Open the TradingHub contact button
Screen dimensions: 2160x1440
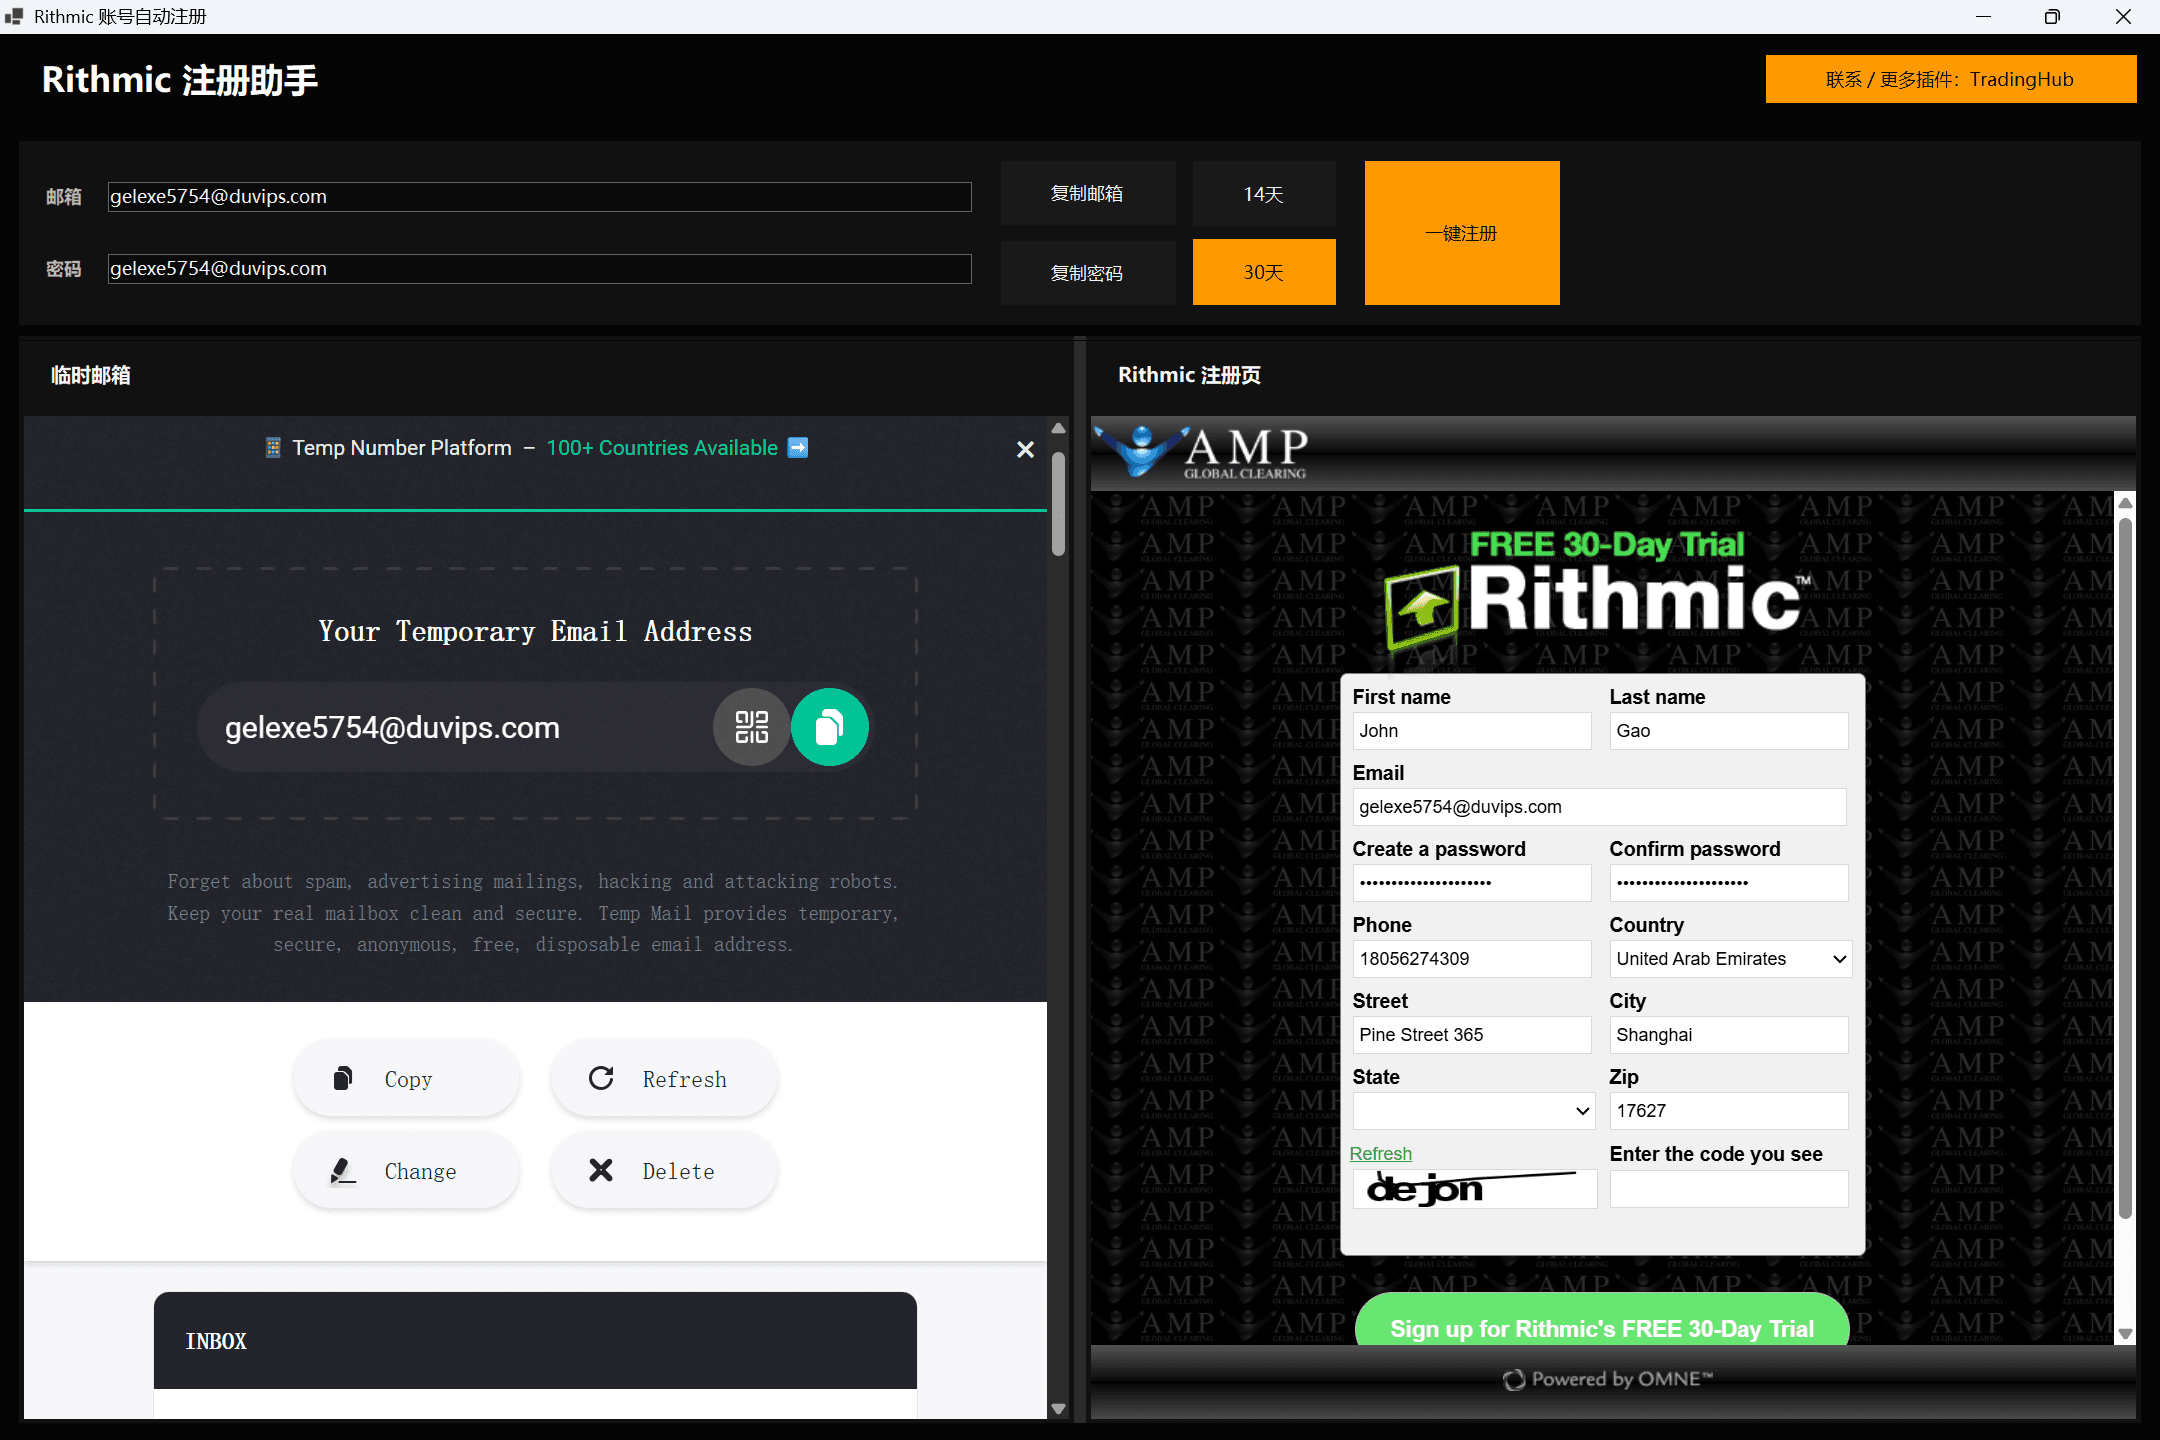point(1950,79)
